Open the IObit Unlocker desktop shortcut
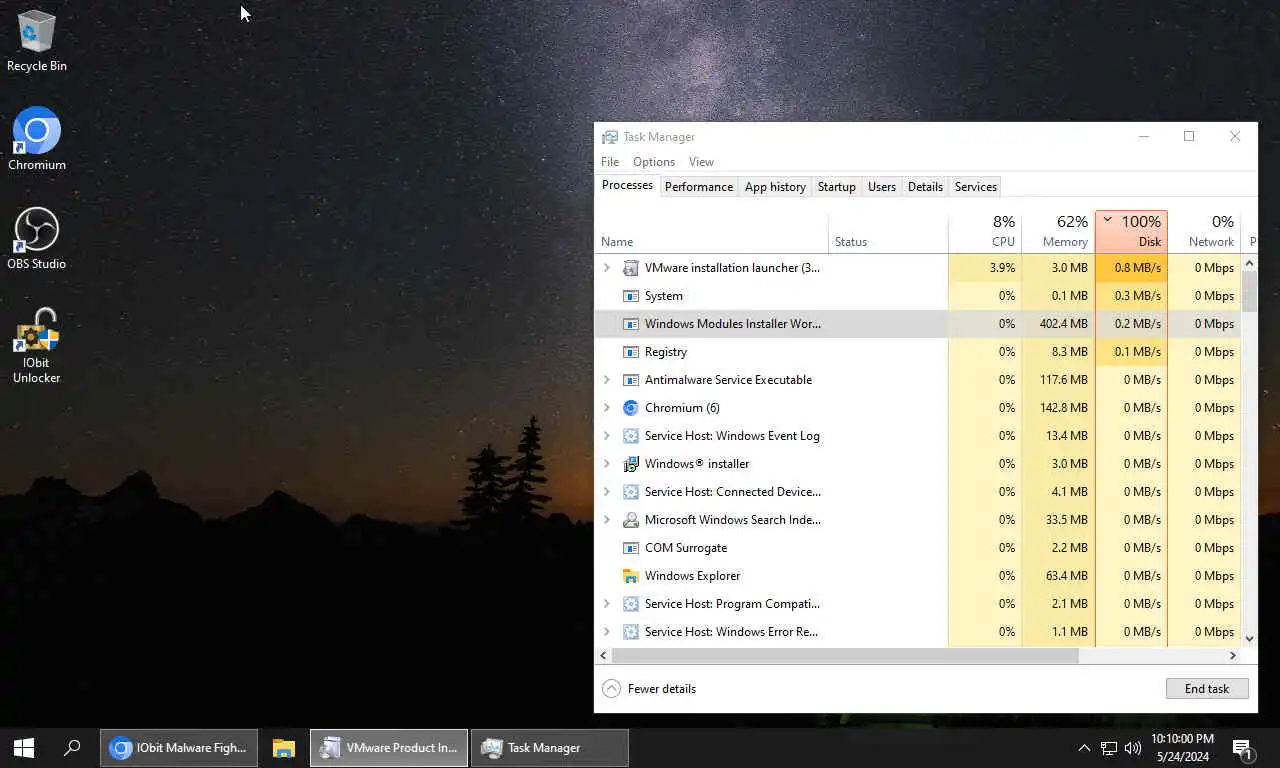Screen dimensions: 1280x768 click(37, 345)
